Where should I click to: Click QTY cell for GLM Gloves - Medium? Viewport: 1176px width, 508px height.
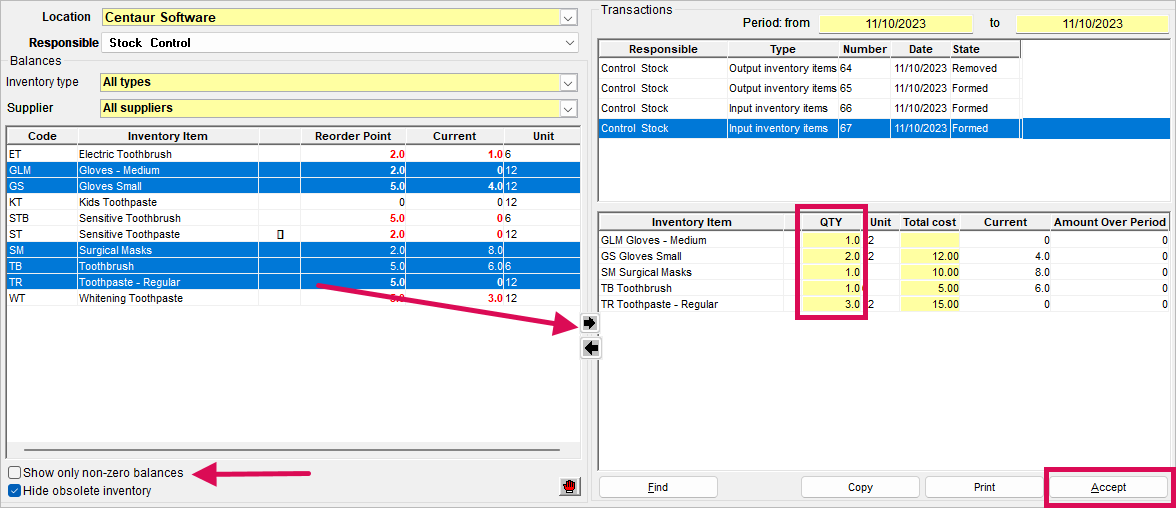833,240
